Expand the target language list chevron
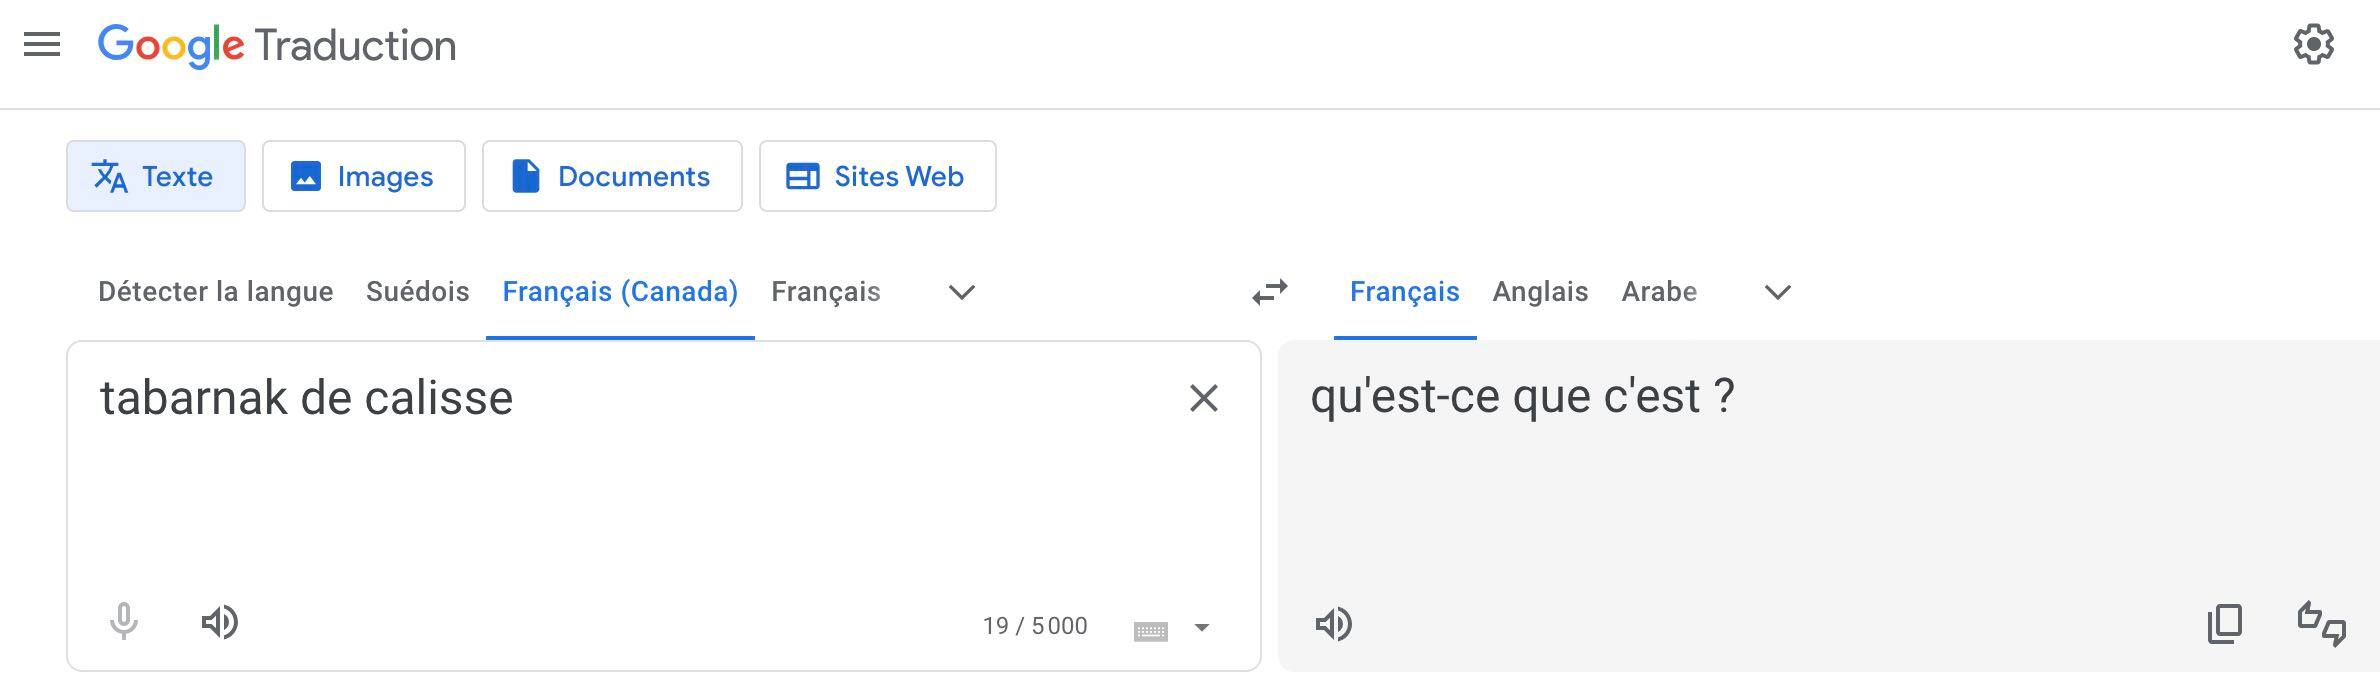2380x674 pixels. [1778, 292]
